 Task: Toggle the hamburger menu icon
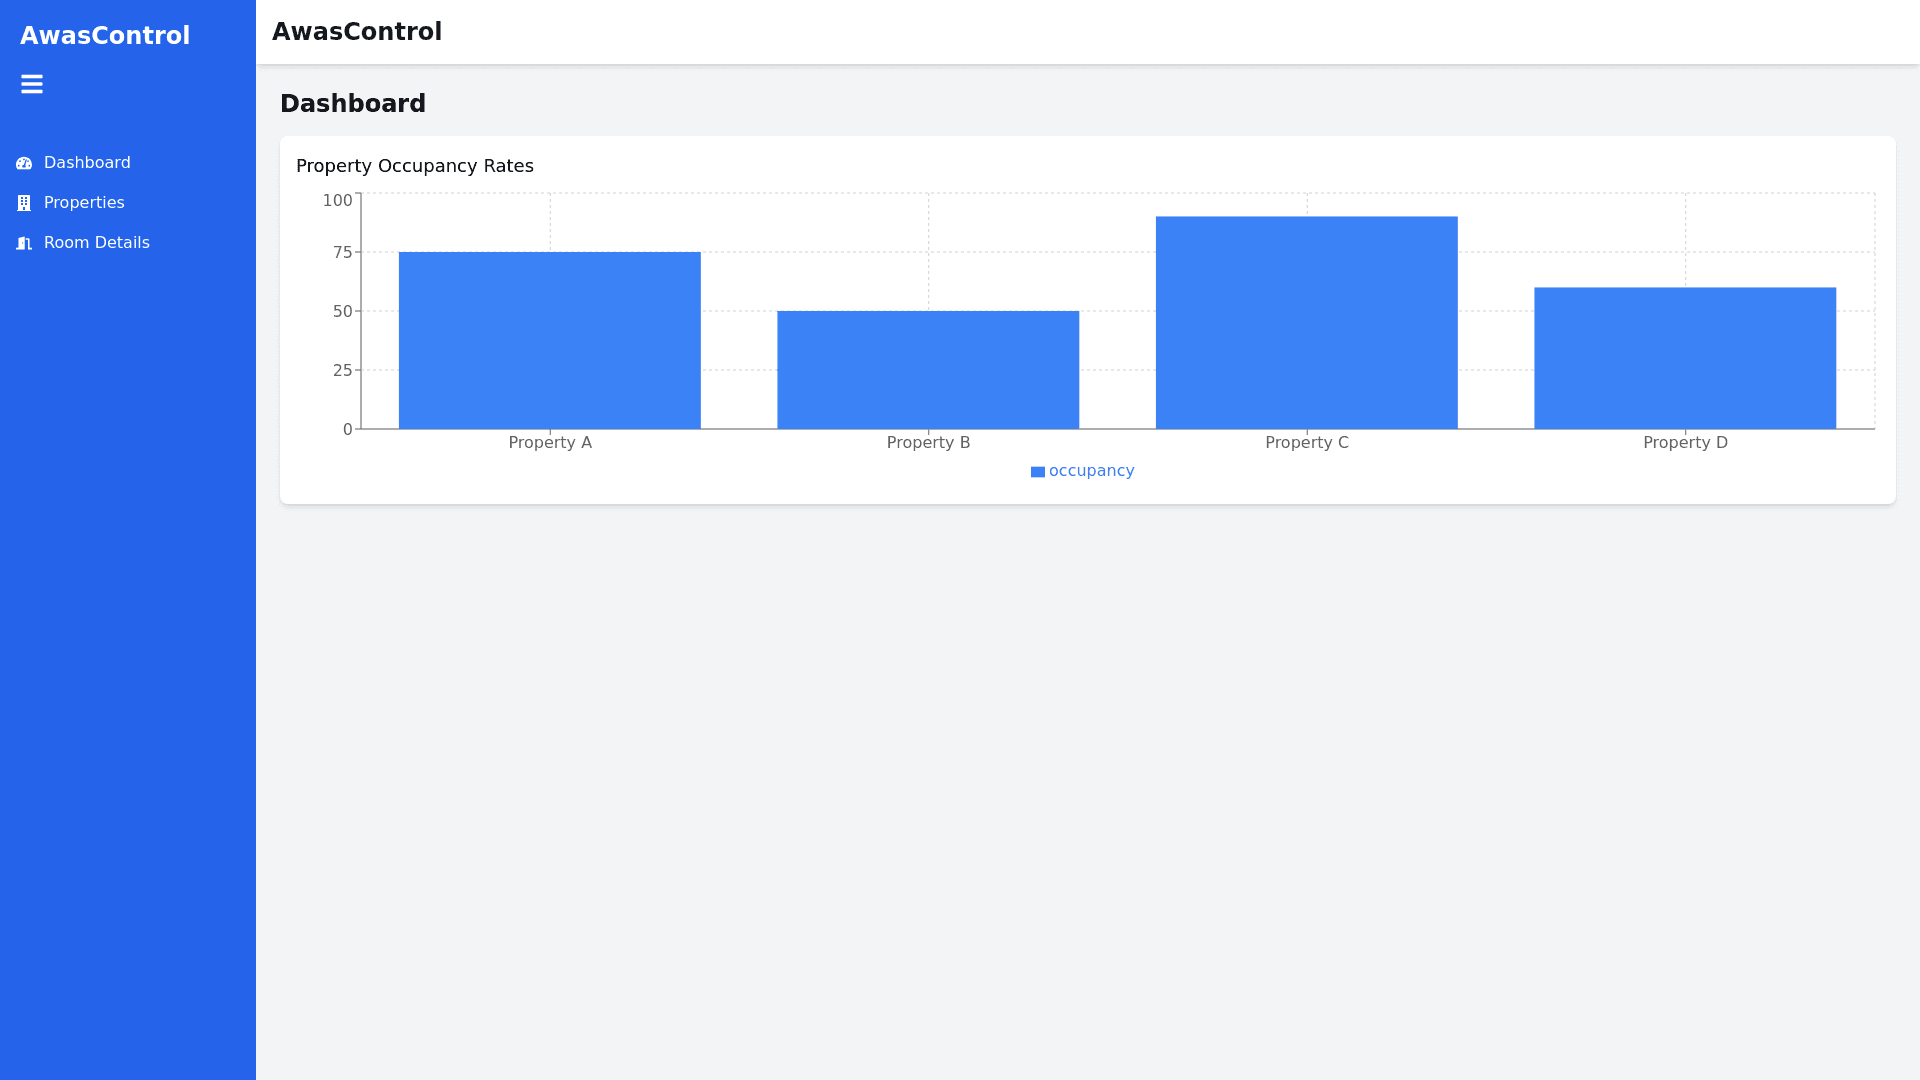point(32,84)
